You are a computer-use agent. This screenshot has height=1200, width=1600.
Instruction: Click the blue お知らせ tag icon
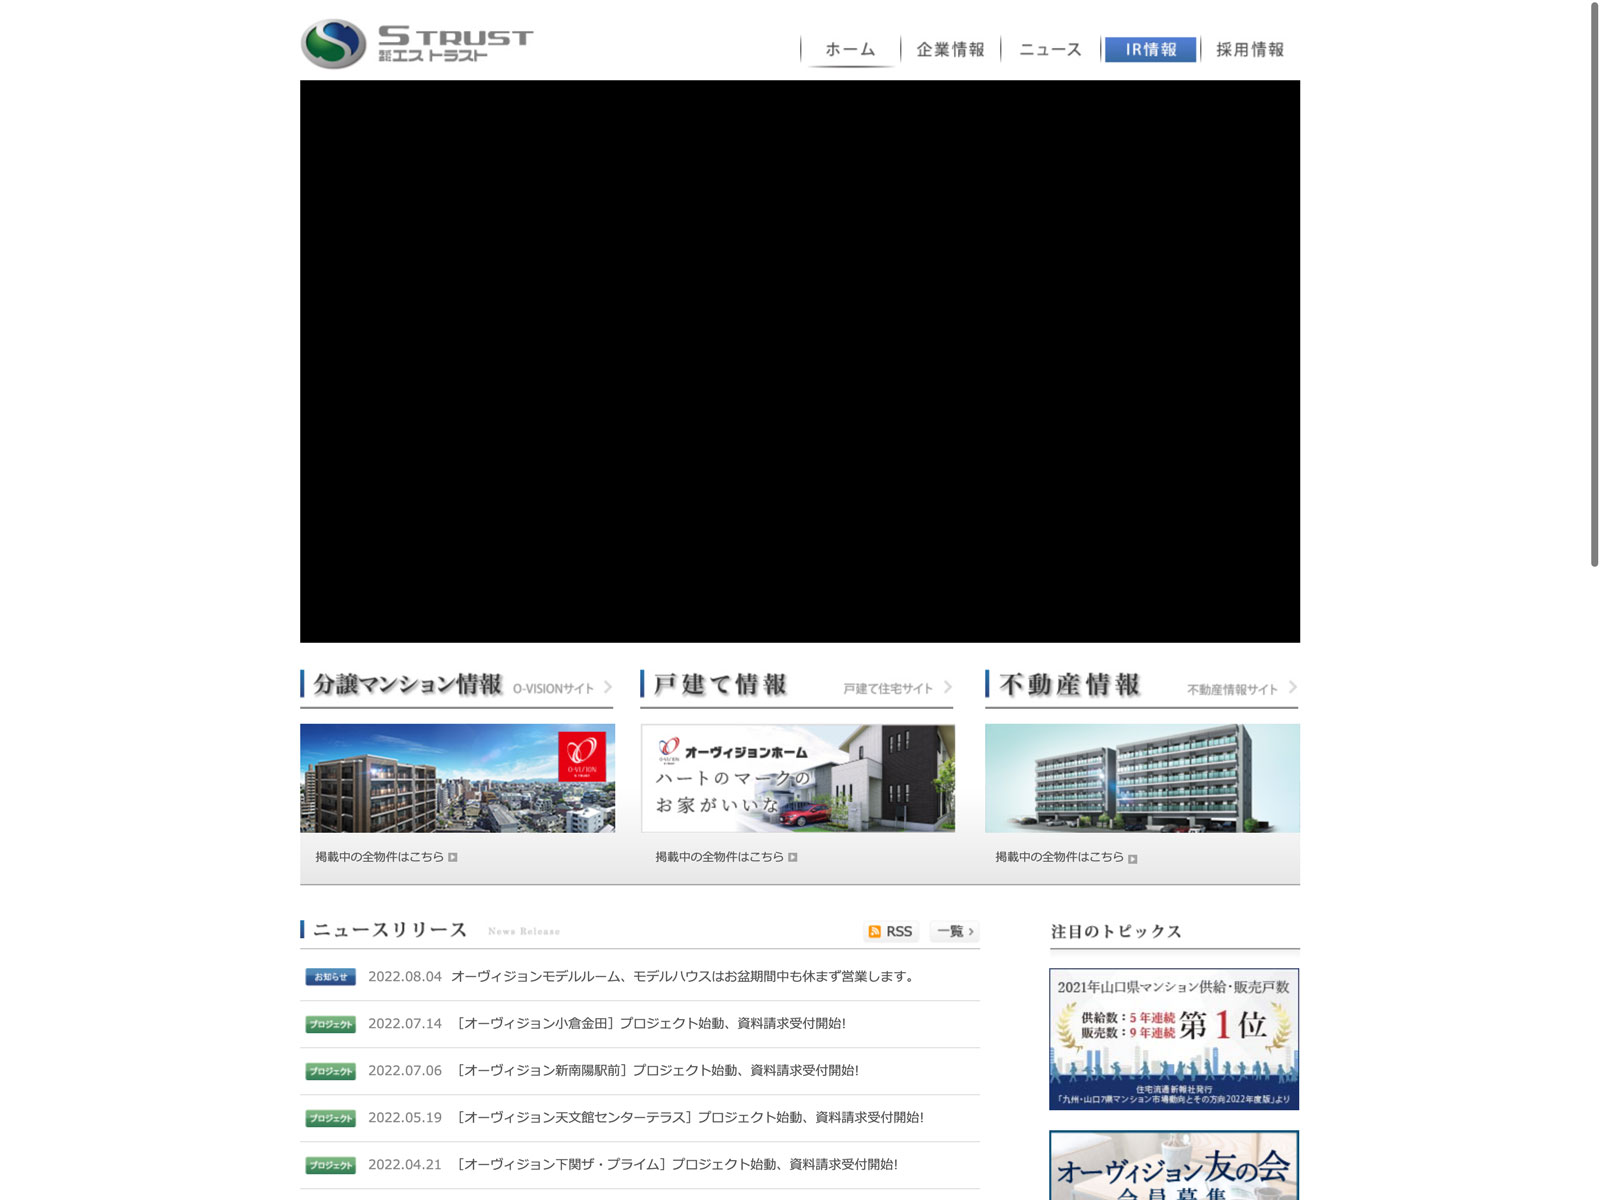[x=330, y=977]
